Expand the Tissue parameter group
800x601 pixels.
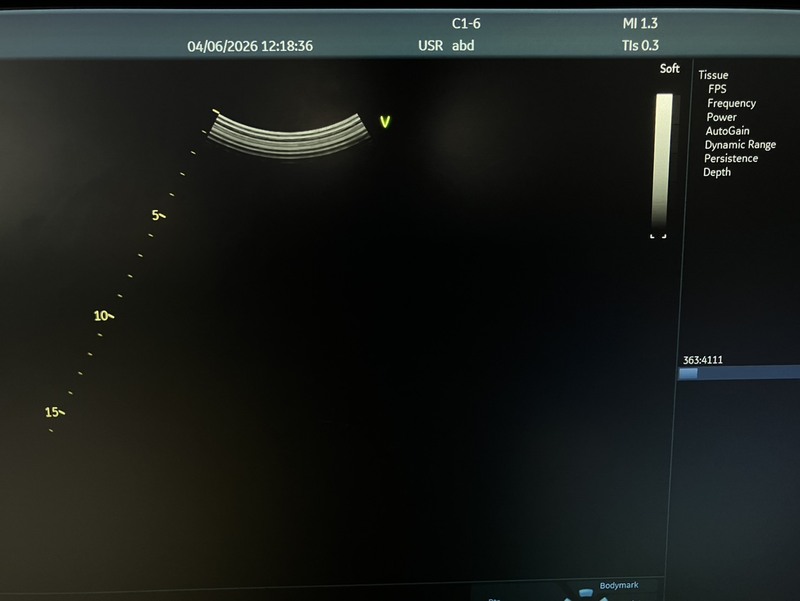click(713, 75)
